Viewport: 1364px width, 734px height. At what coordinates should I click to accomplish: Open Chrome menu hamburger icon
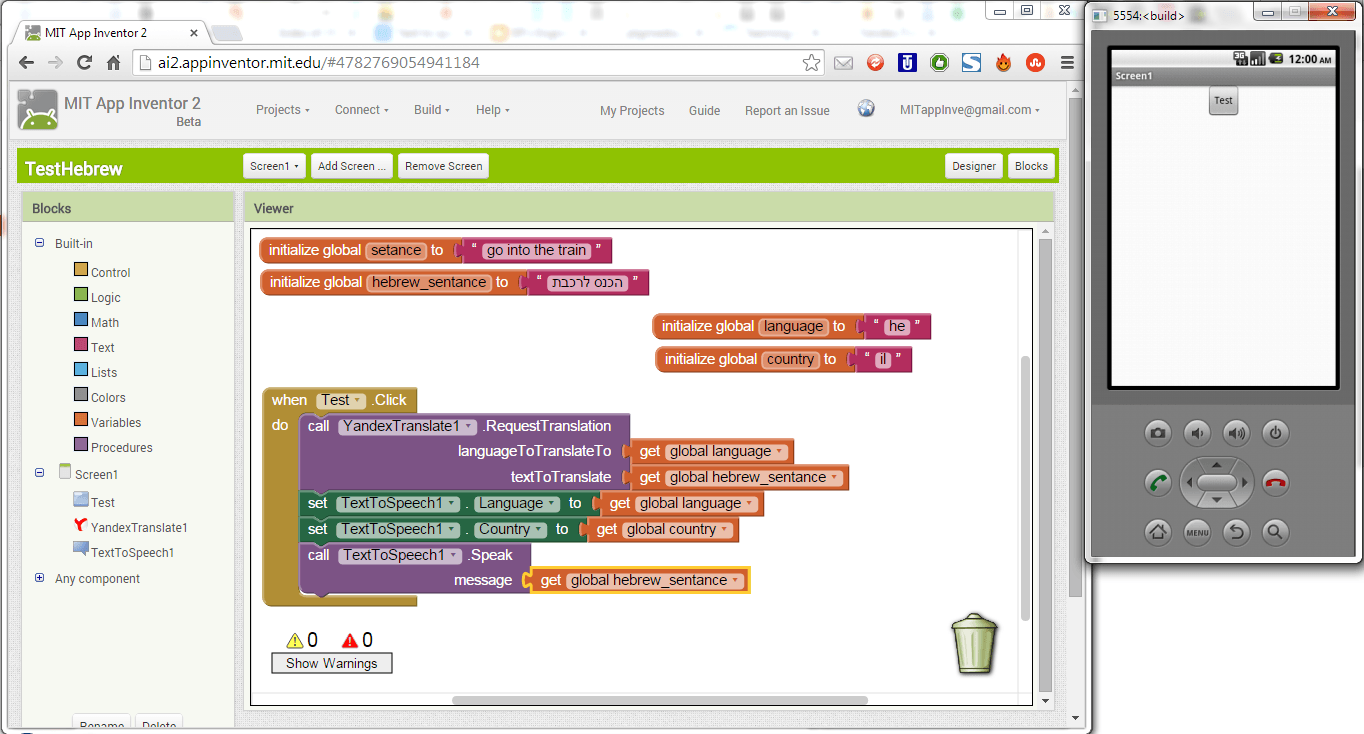1068,63
